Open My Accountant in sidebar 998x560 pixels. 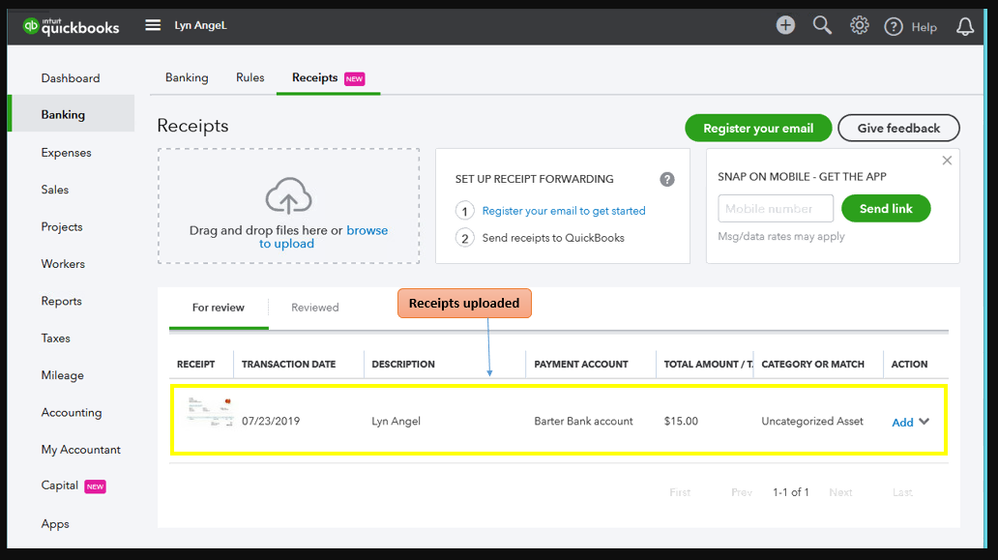coord(81,449)
